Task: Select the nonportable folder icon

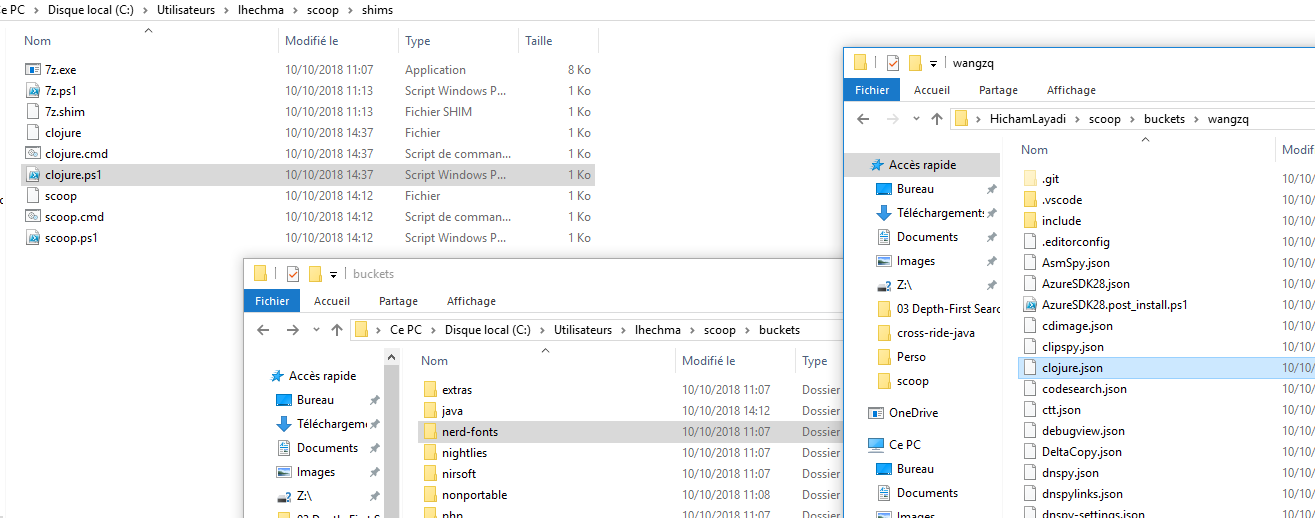Action: click(x=430, y=495)
